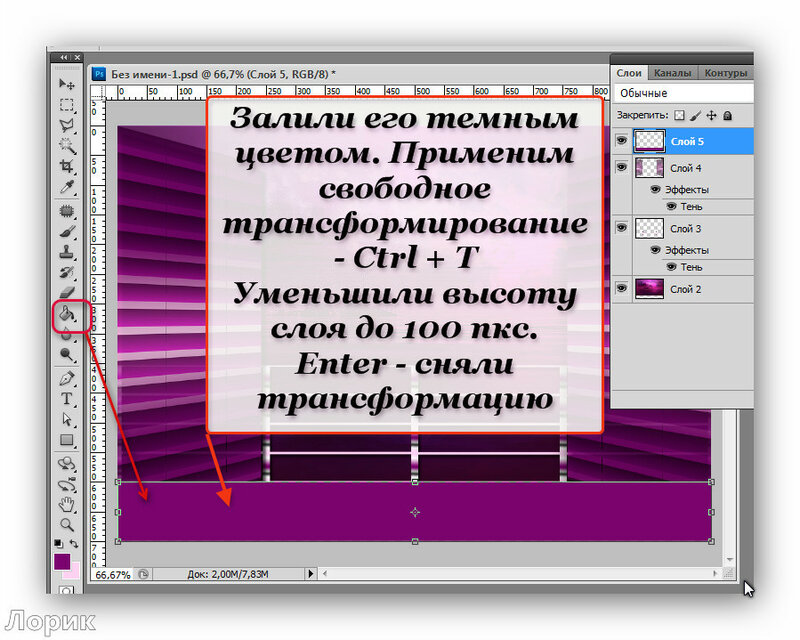
Task: Hide layer Слой 2
Action: (621, 288)
